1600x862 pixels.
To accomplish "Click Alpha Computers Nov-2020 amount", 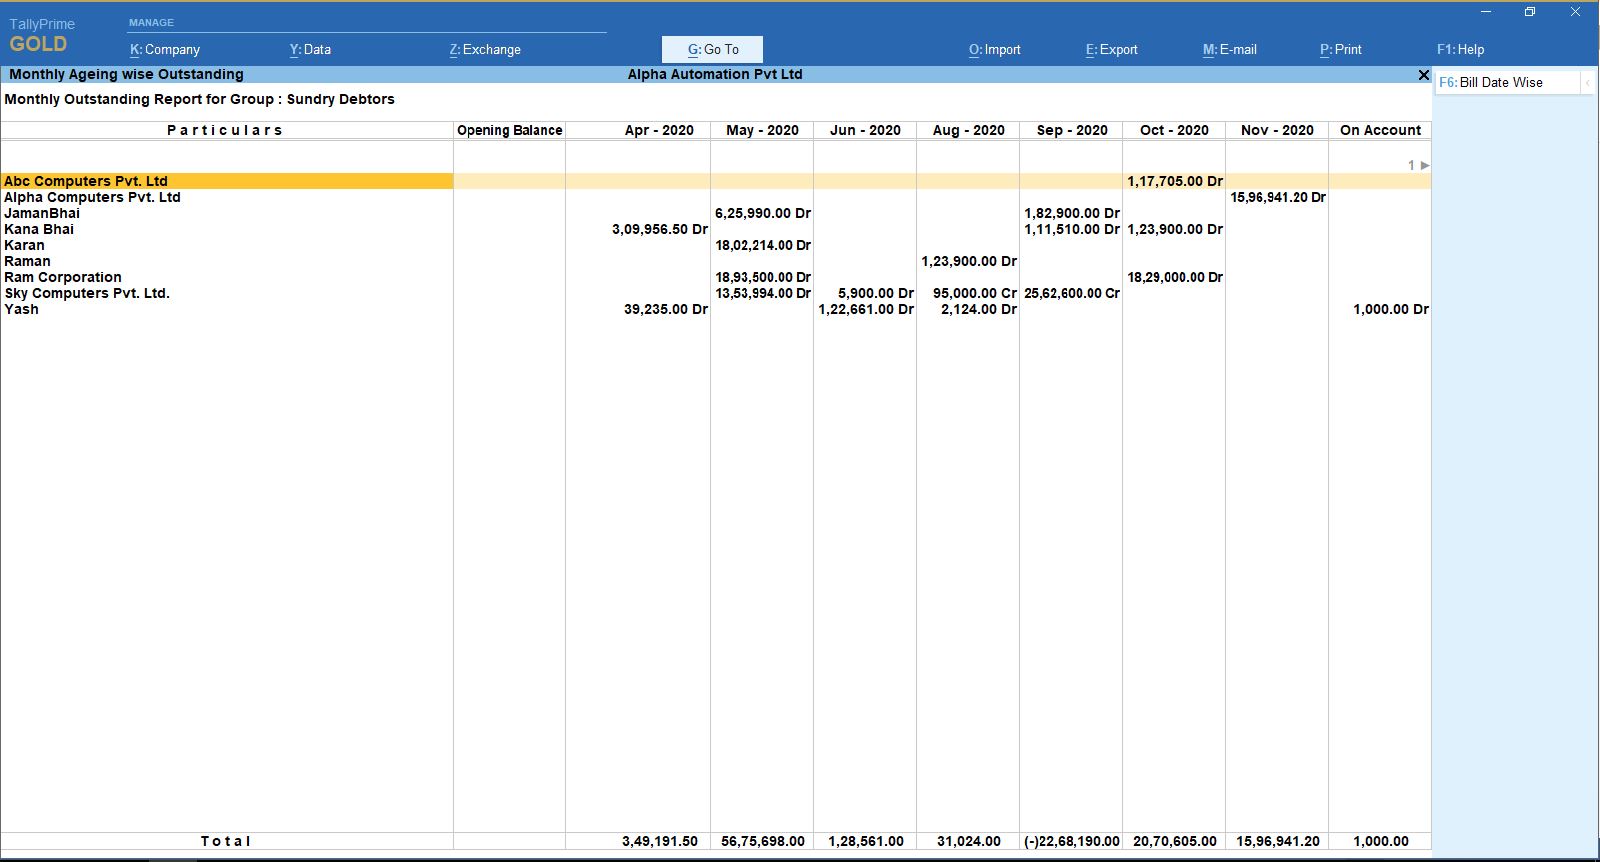I will (x=1277, y=197).
